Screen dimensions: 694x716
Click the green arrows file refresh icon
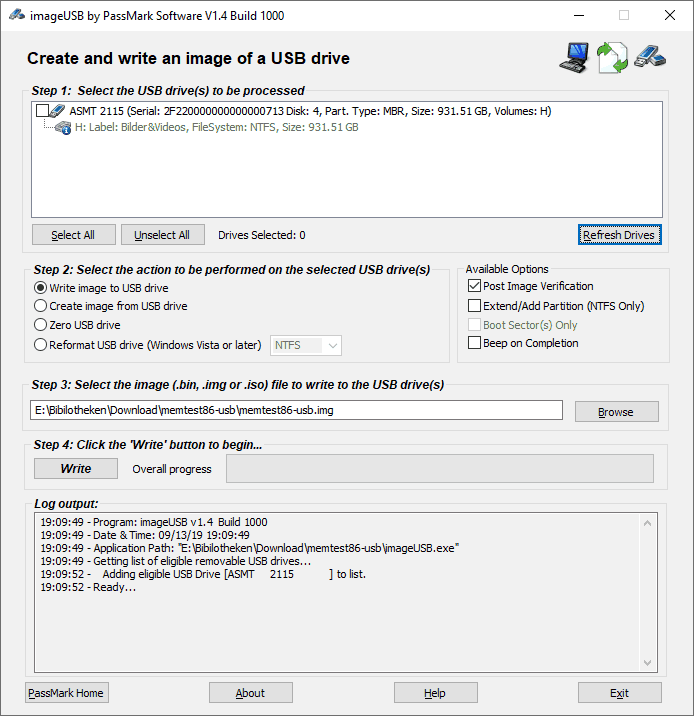pos(612,58)
